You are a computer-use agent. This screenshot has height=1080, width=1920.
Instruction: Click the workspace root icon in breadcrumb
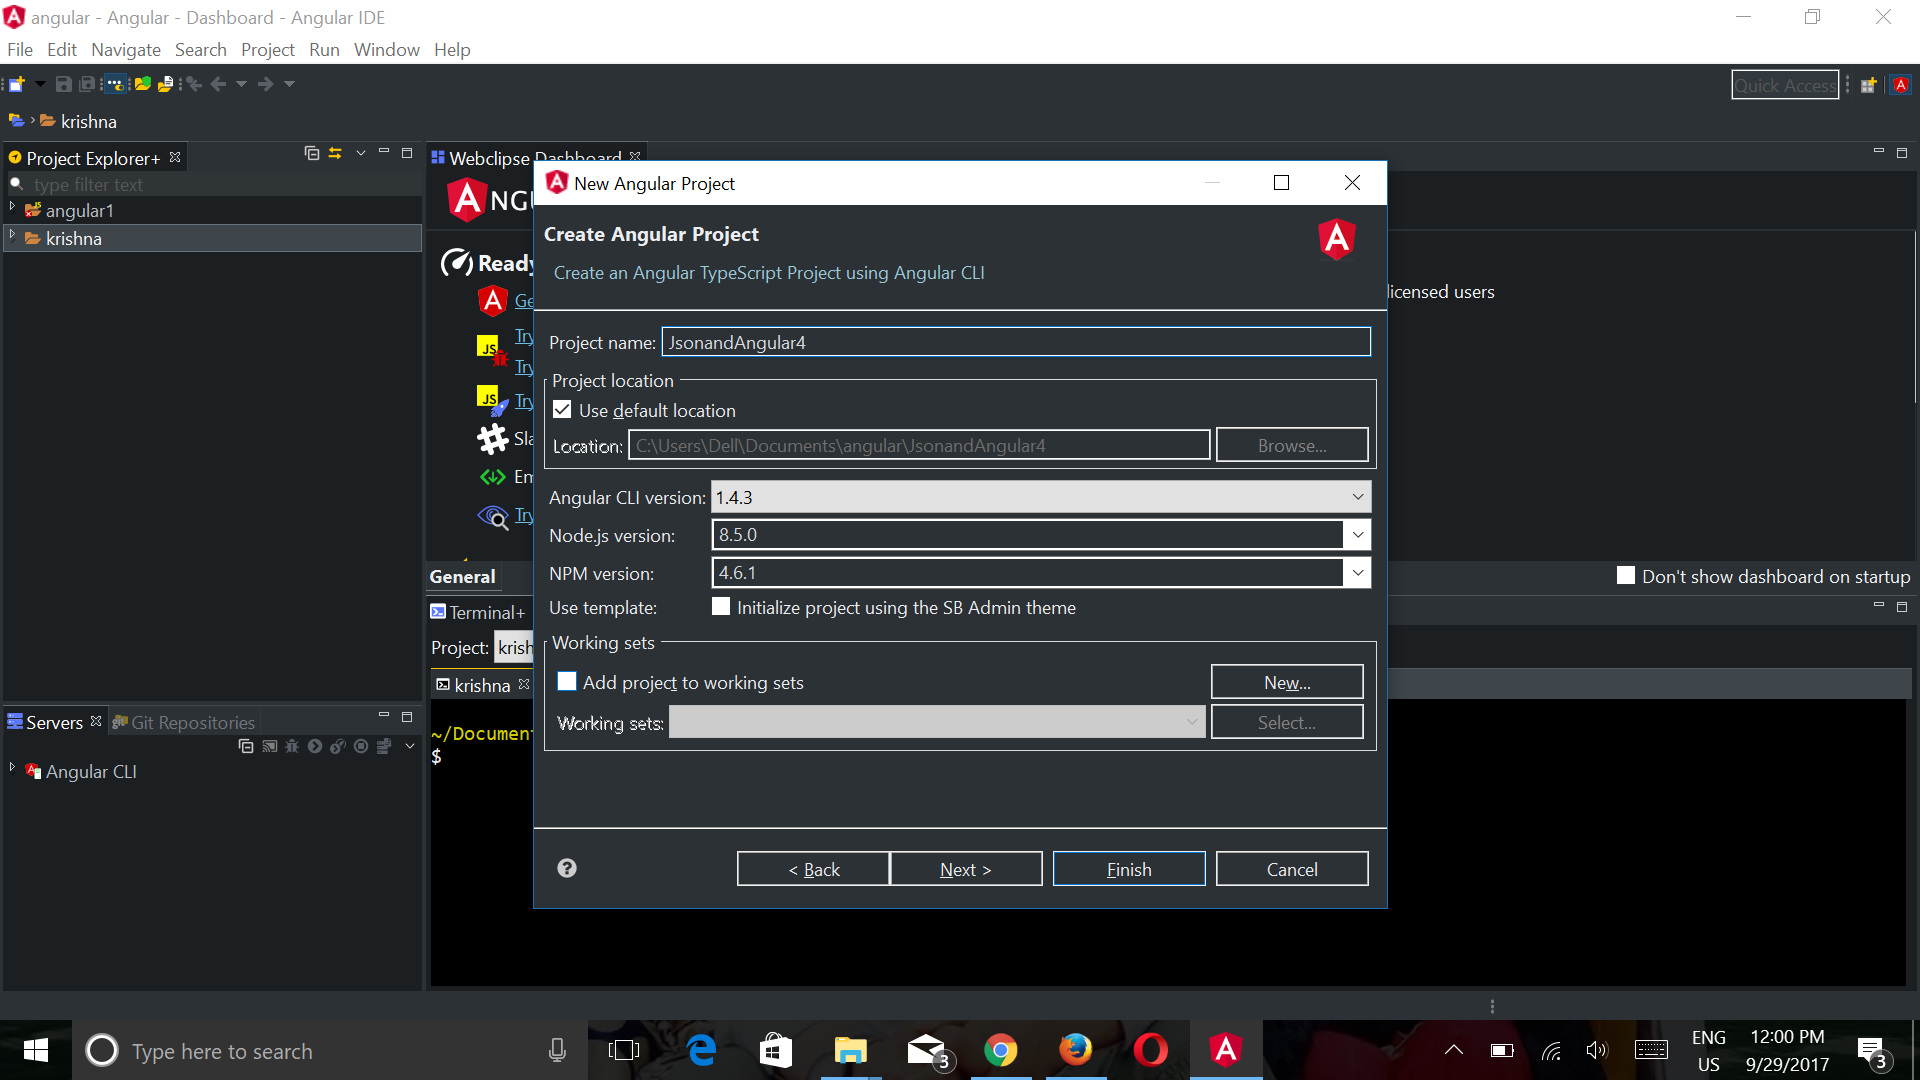tap(16, 121)
